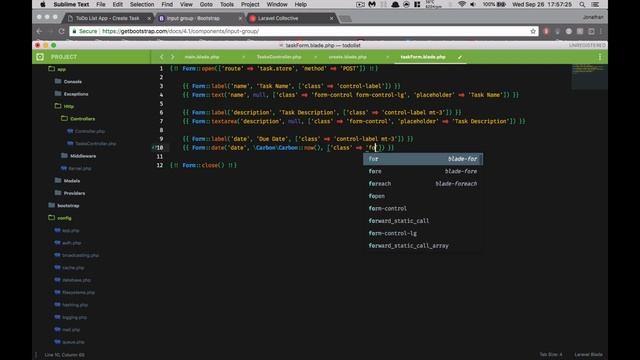
Task: Choose 'forward_static_call_array' suggestion
Action: [x=423, y=246]
